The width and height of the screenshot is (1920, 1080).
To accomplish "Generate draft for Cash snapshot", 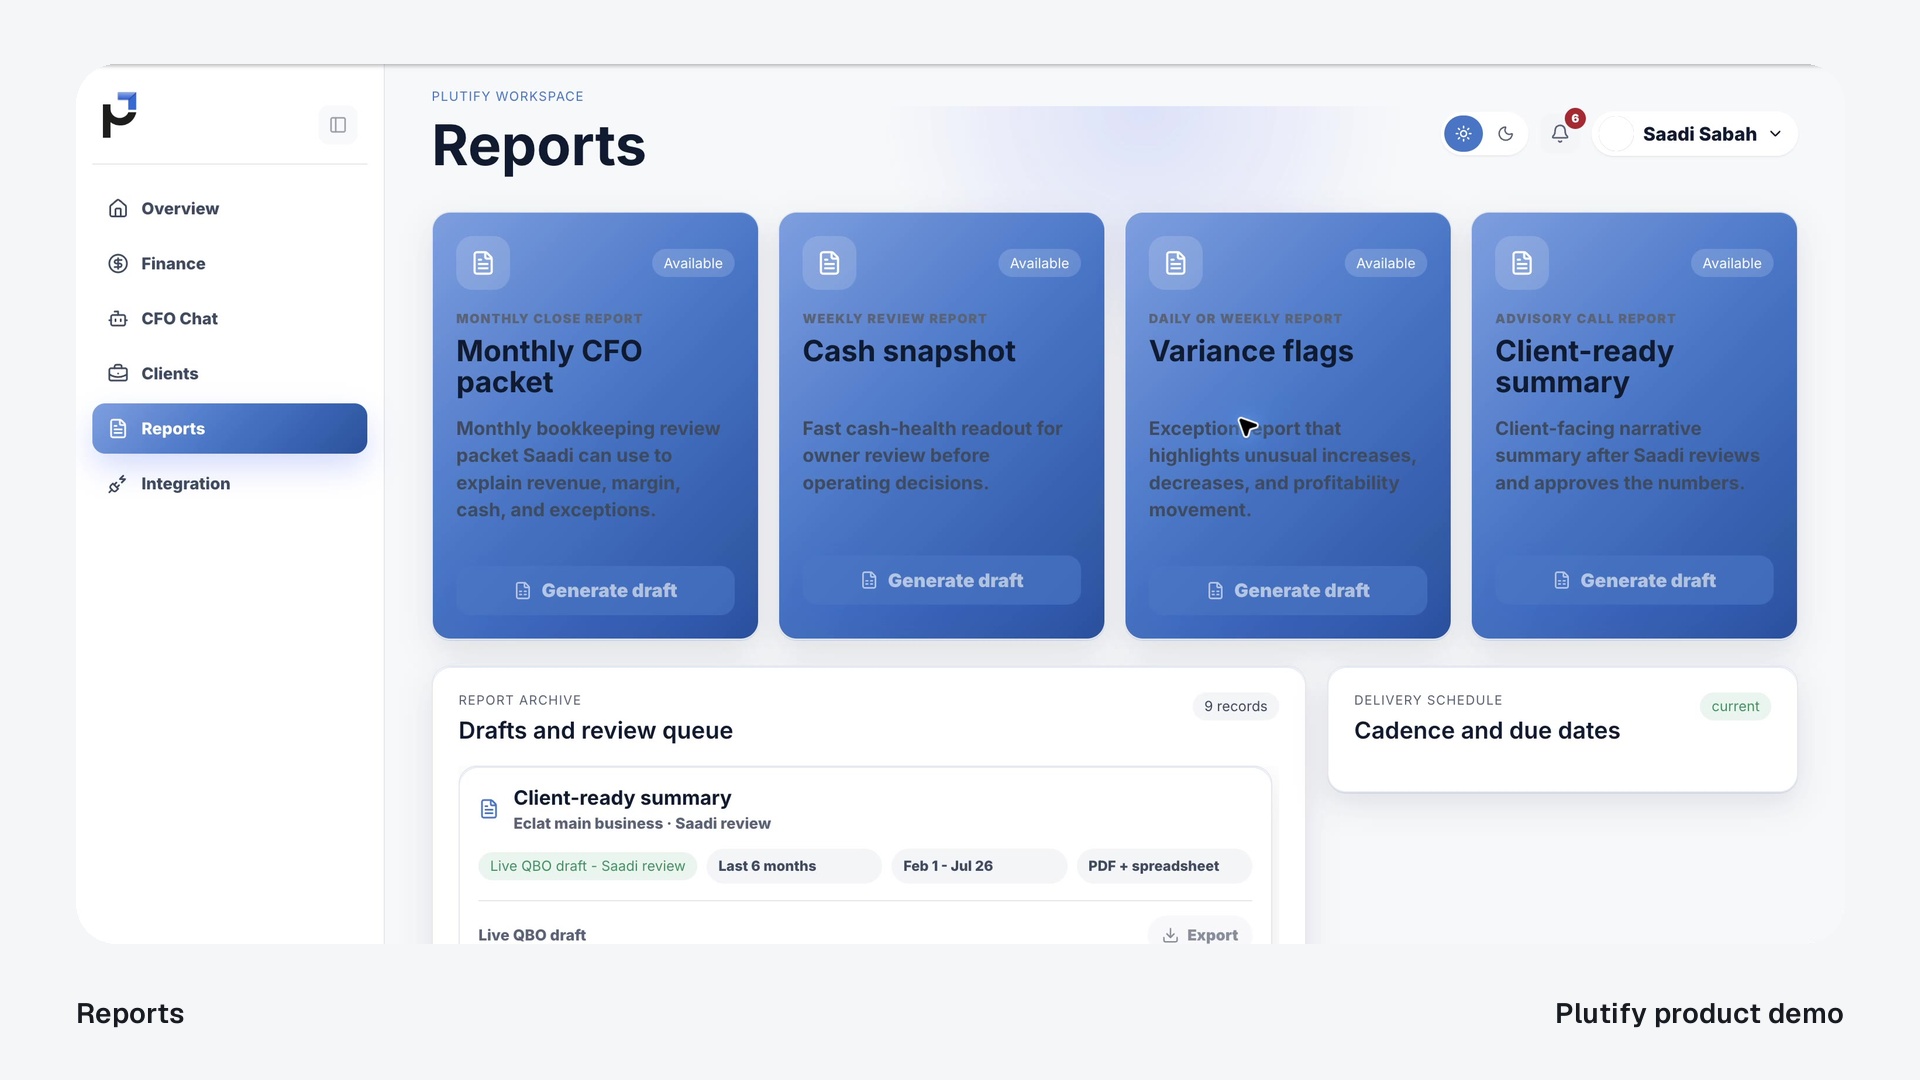I will point(941,580).
